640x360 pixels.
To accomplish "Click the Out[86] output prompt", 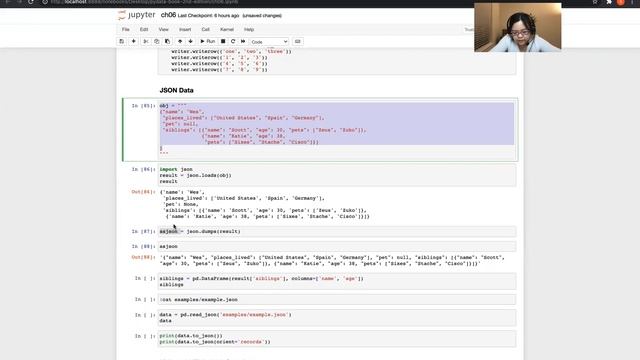I will 143,192.
